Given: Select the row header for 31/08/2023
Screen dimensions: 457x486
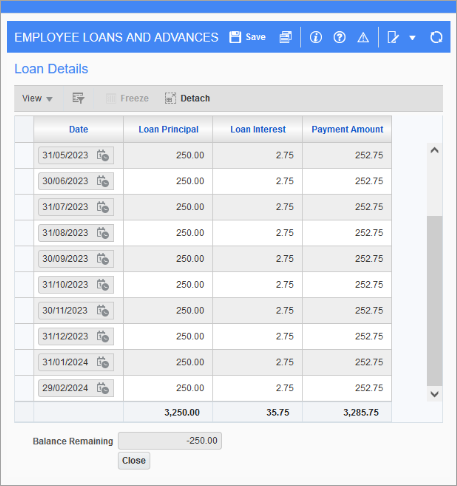Looking at the screenshot, I should pyautogui.click(x=24, y=233).
